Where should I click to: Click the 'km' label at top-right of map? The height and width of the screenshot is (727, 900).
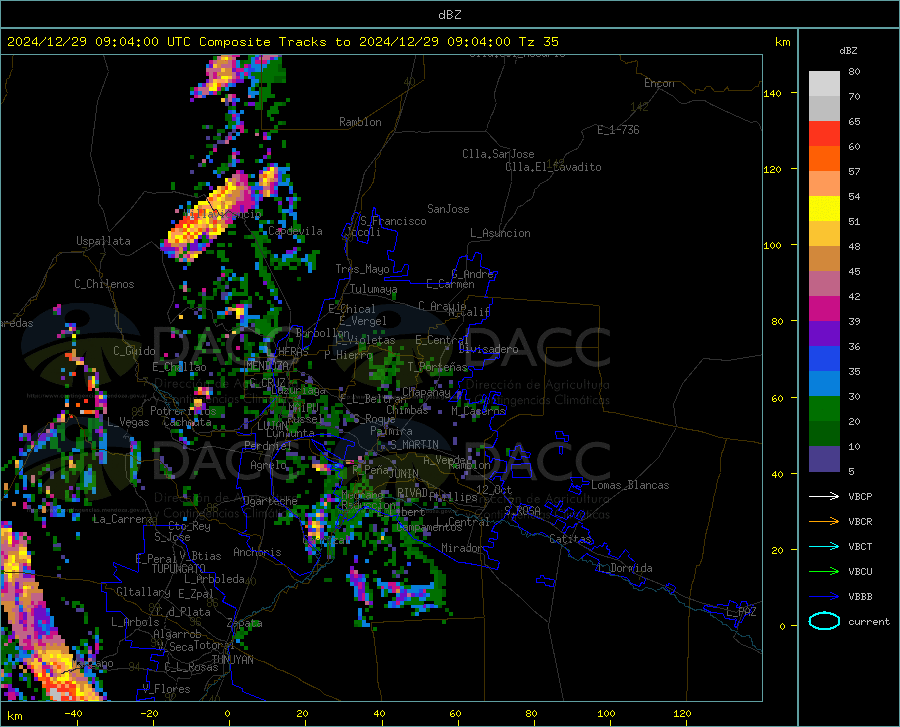click(782, 41)
